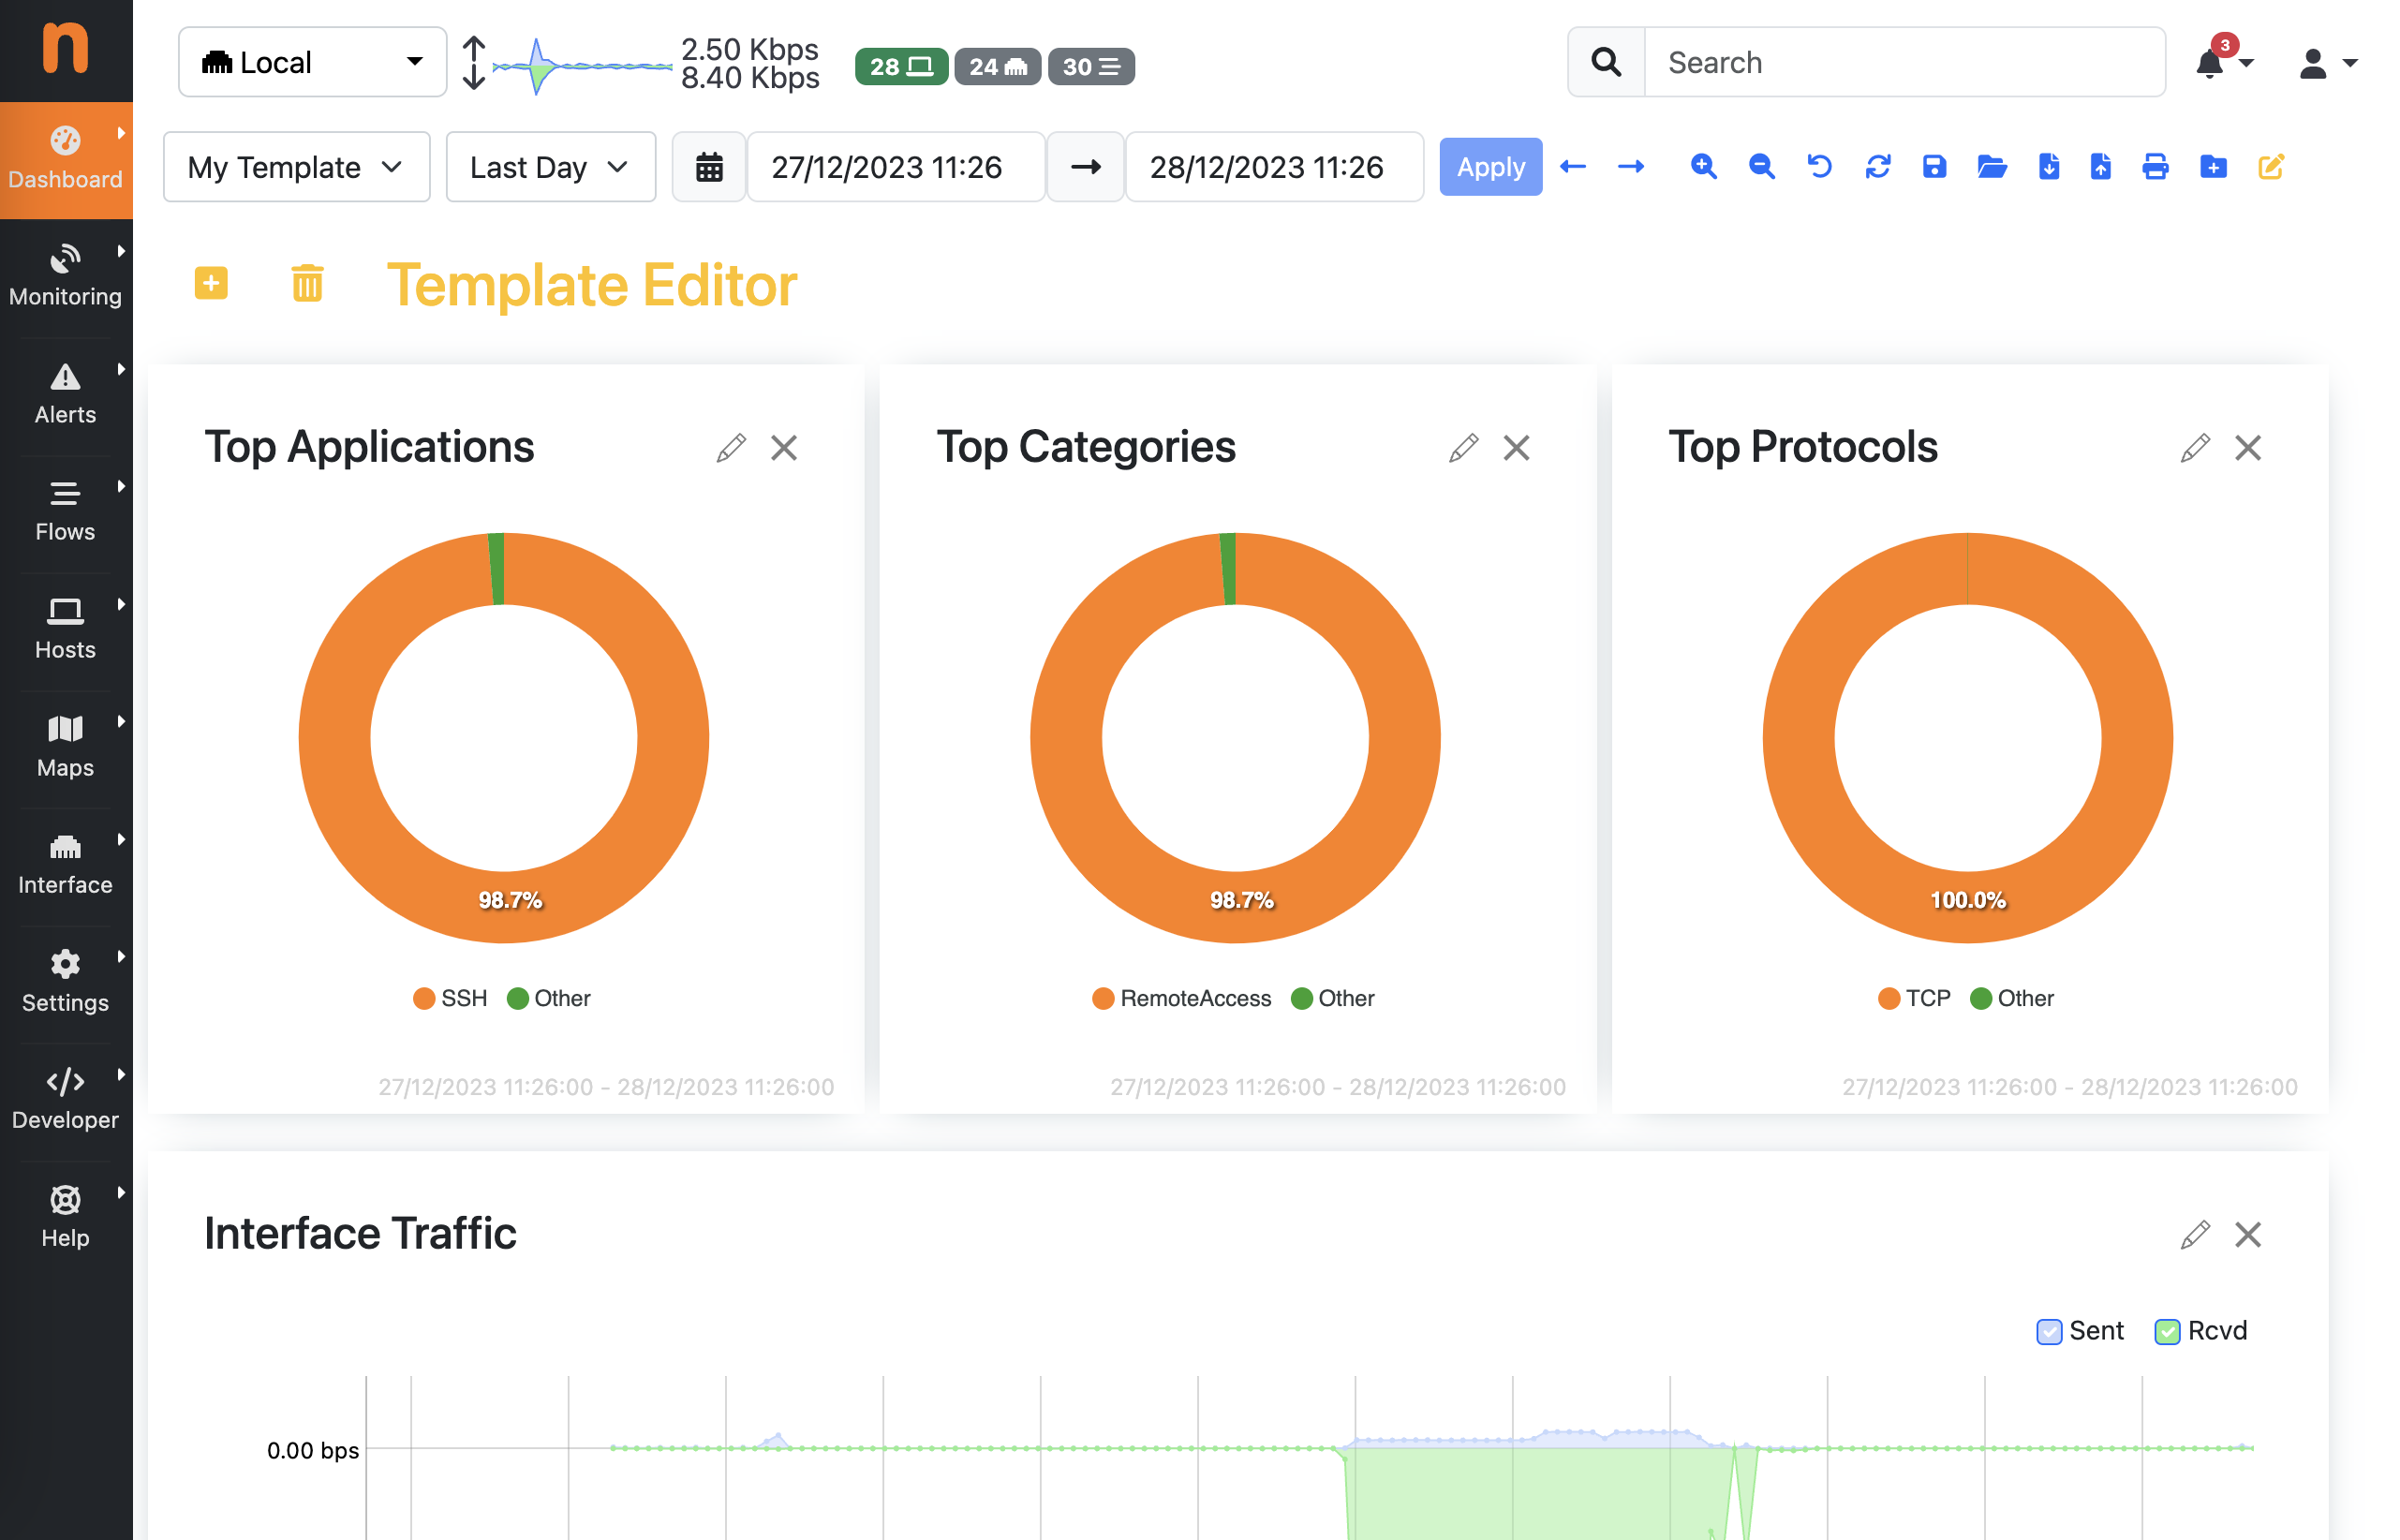Screen dimensions: 2400x1540
Task: Edit the end date 28/12/2023 11:26 field
Action: pos(1274,167)
